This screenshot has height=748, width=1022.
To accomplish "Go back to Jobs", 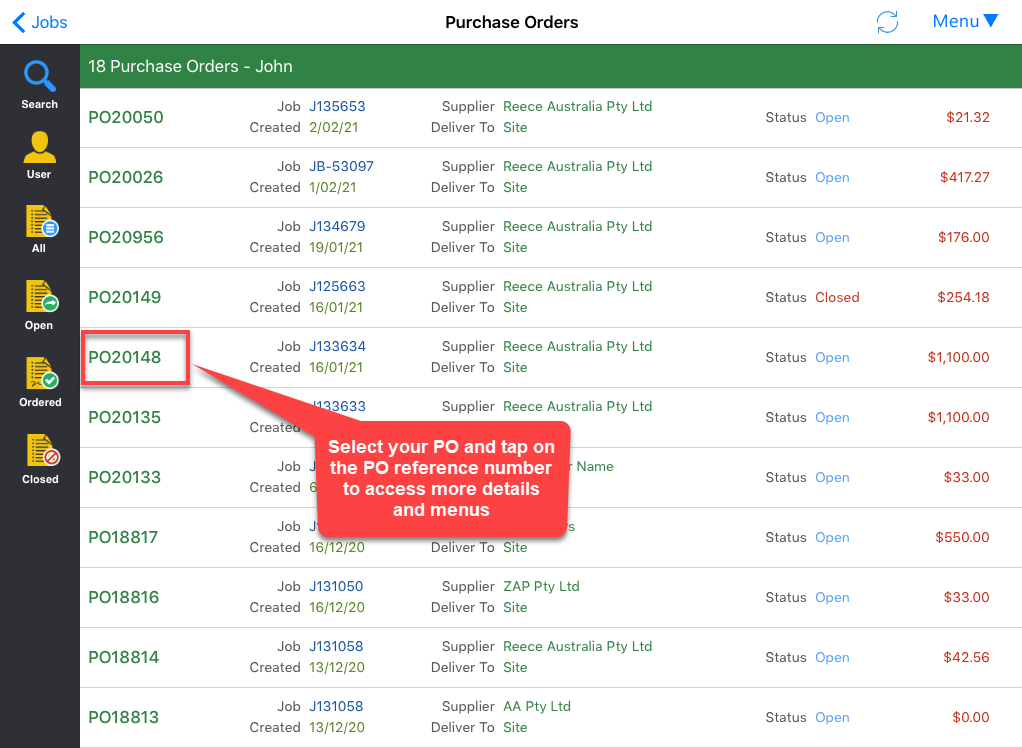I will pos(40,22).
